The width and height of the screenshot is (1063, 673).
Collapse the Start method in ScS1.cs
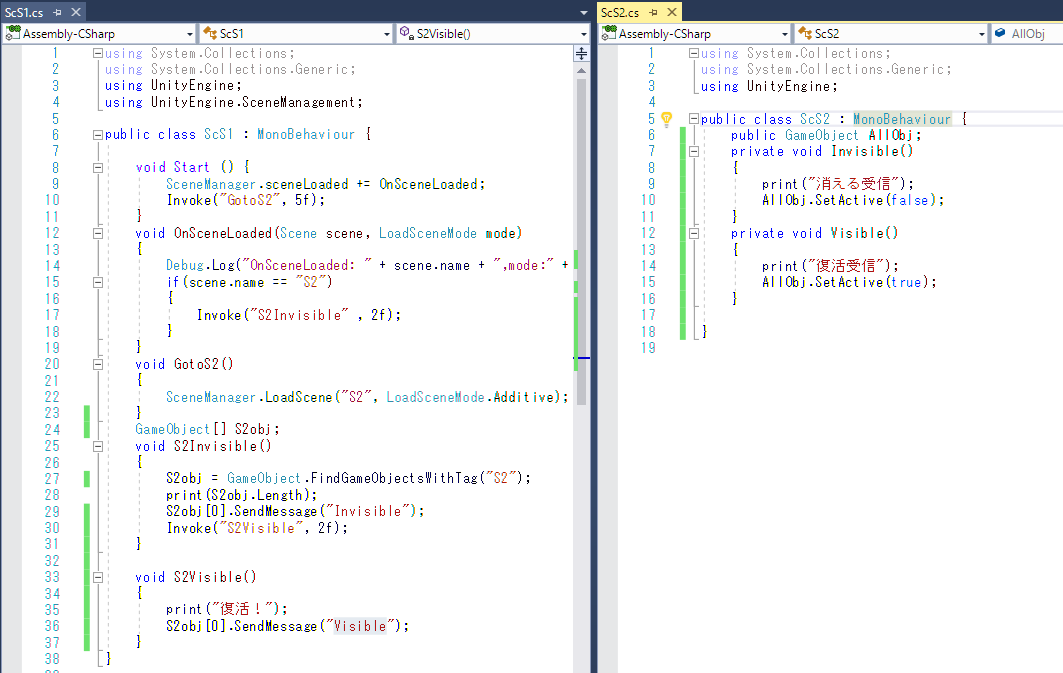click(98, 167)
